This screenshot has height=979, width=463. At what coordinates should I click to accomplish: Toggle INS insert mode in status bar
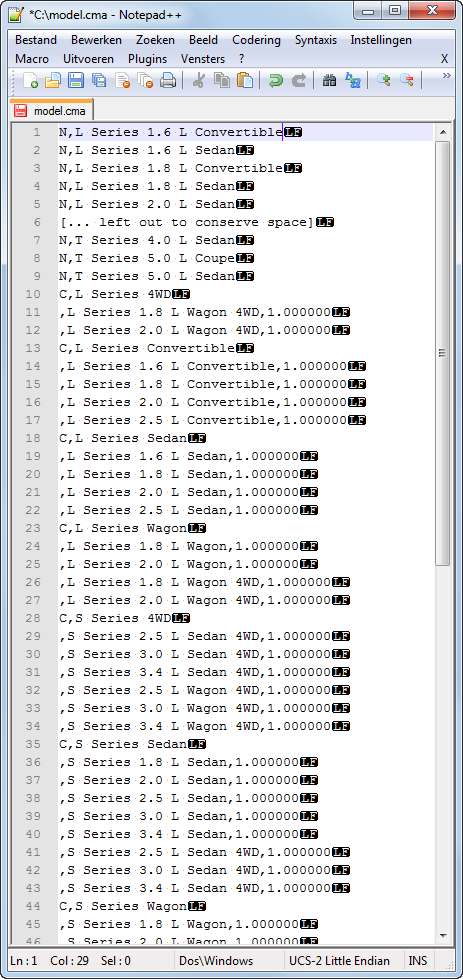click(x=417, y=961)
